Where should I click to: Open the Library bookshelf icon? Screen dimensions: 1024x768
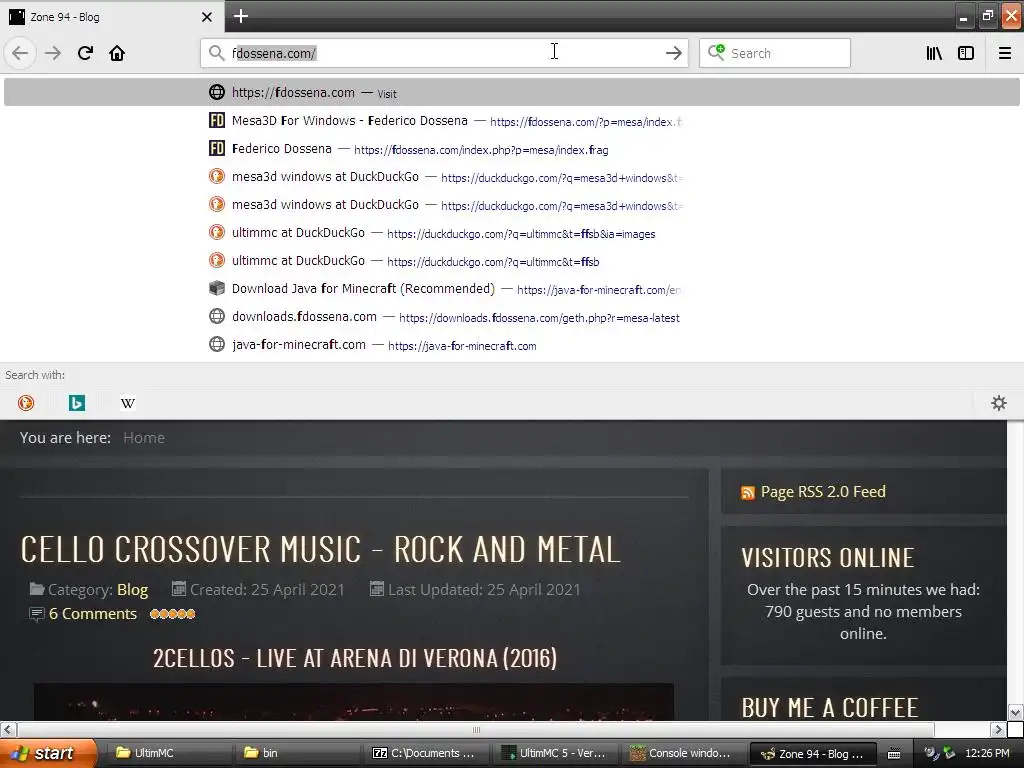pos(934,53)
